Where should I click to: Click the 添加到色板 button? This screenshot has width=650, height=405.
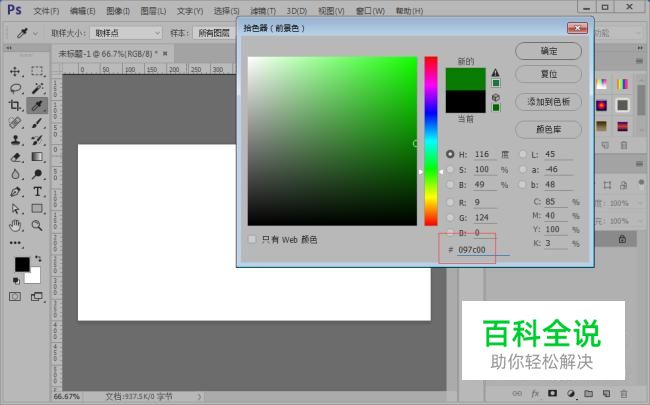tap(548, 102)
